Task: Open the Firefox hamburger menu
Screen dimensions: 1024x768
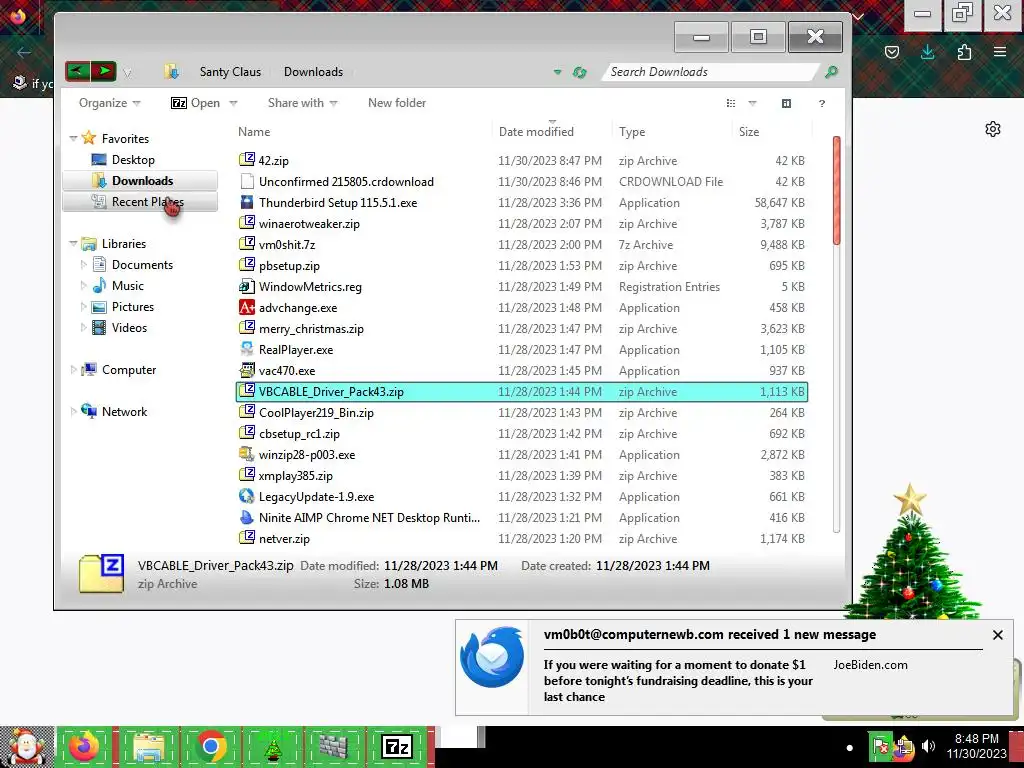Action: 1000,52
